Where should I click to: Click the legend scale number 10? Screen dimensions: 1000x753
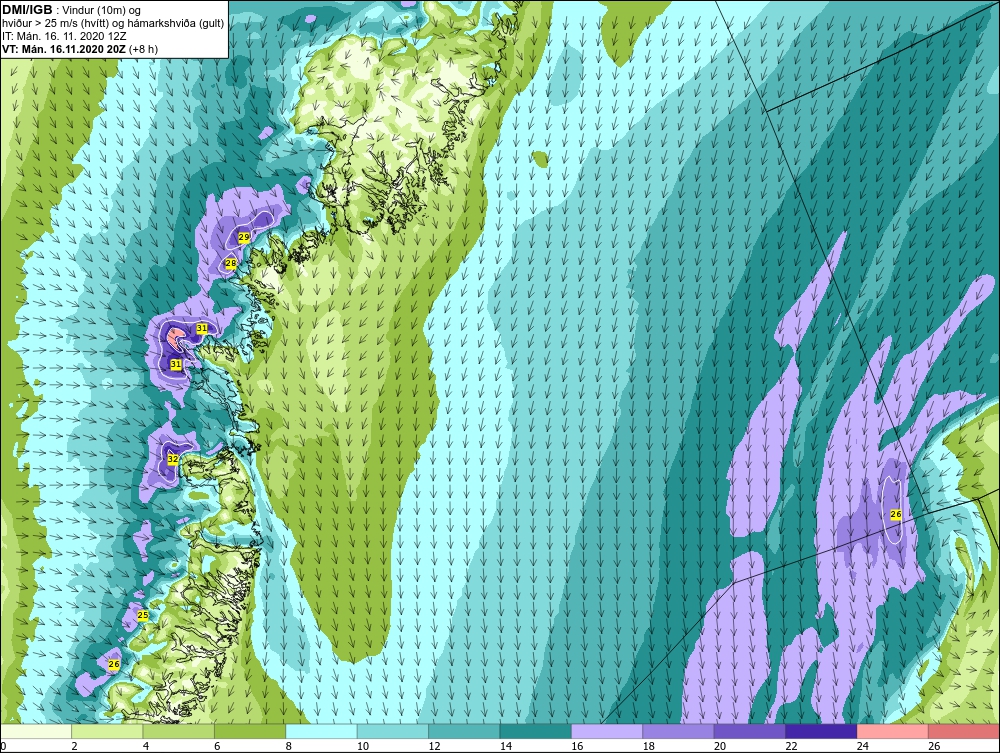[363, 746]
